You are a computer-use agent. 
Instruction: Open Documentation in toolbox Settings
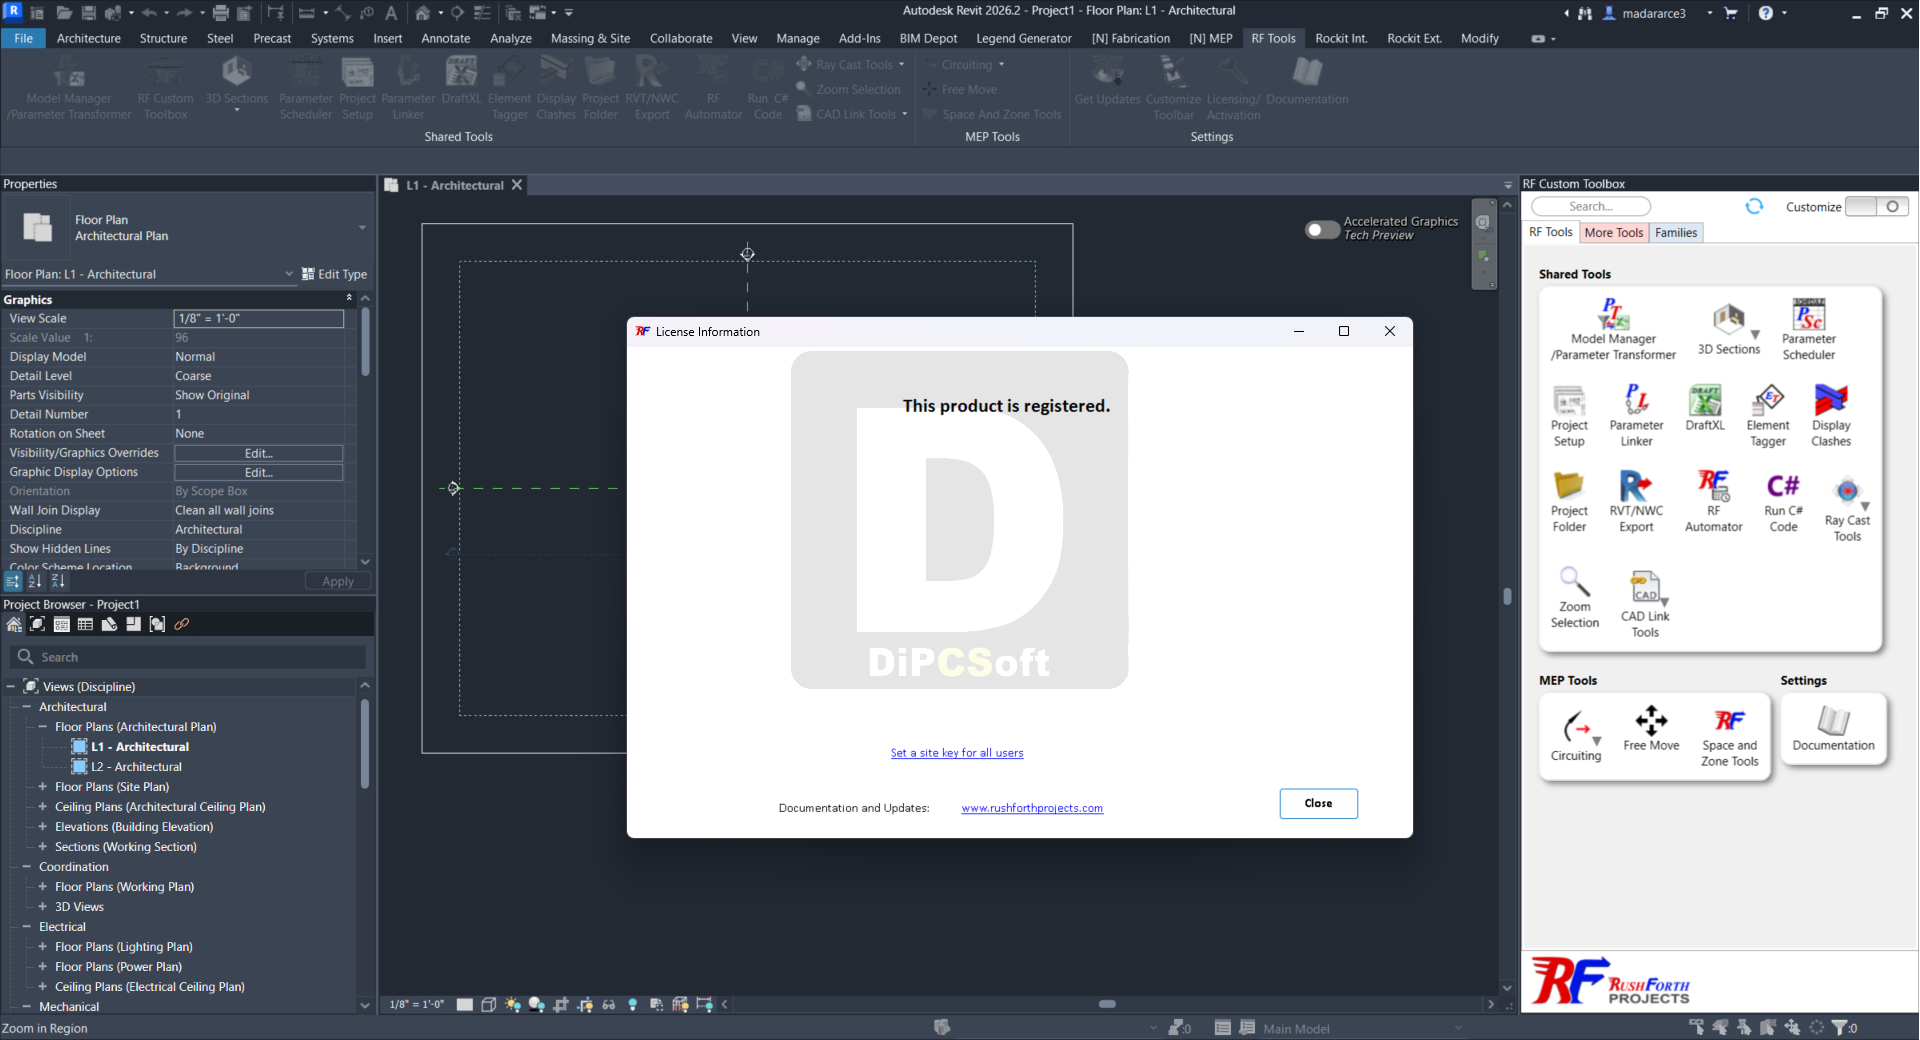click(1833, 729)
